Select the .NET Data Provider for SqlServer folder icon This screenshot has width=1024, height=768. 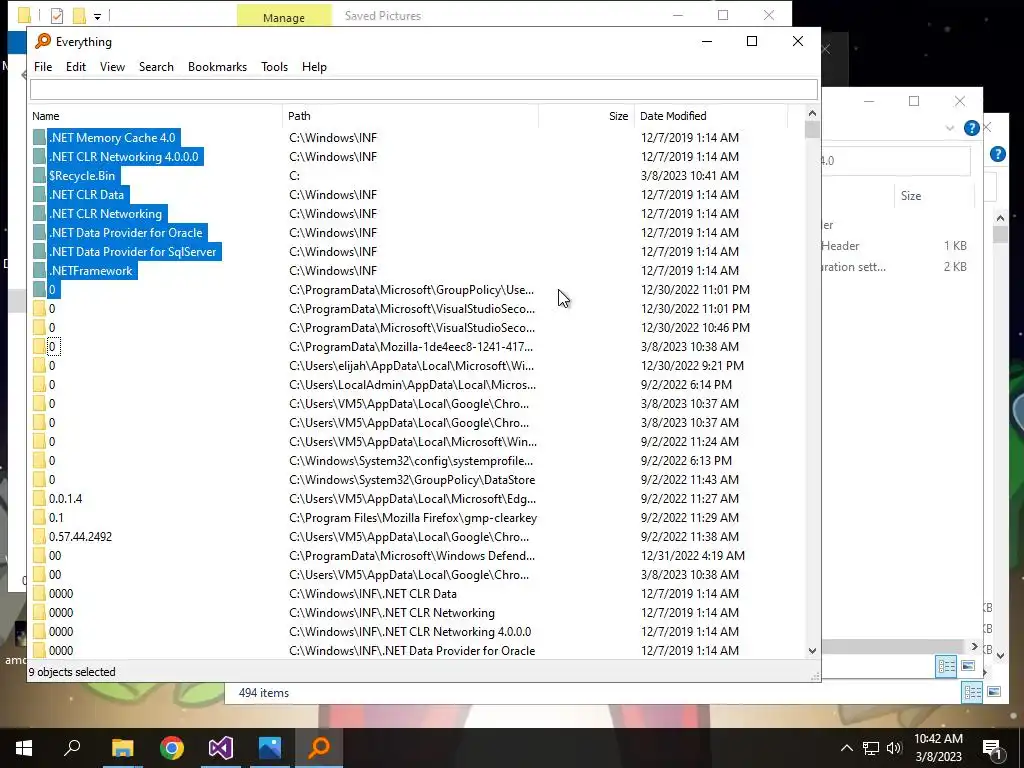[x=39, y=251]
